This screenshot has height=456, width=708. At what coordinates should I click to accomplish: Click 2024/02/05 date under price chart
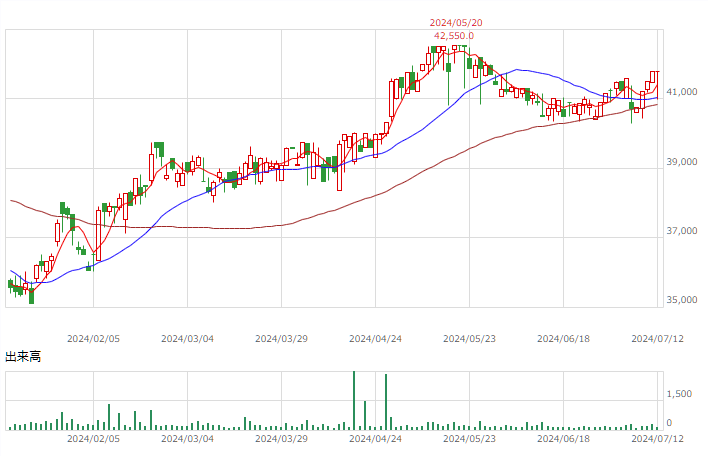pos(93,339)
